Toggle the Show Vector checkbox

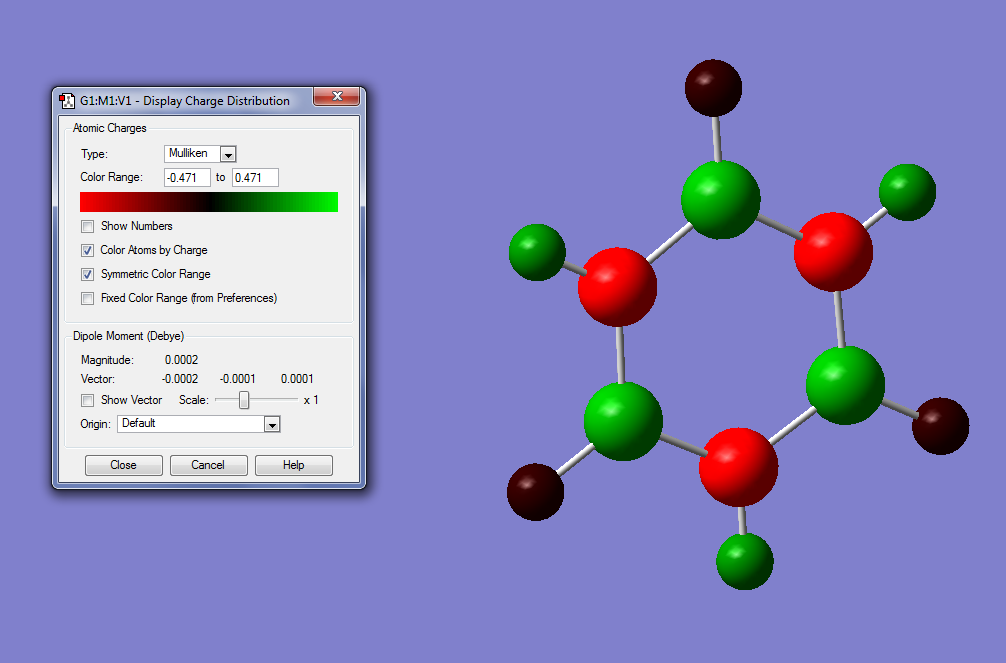[88, 400]
